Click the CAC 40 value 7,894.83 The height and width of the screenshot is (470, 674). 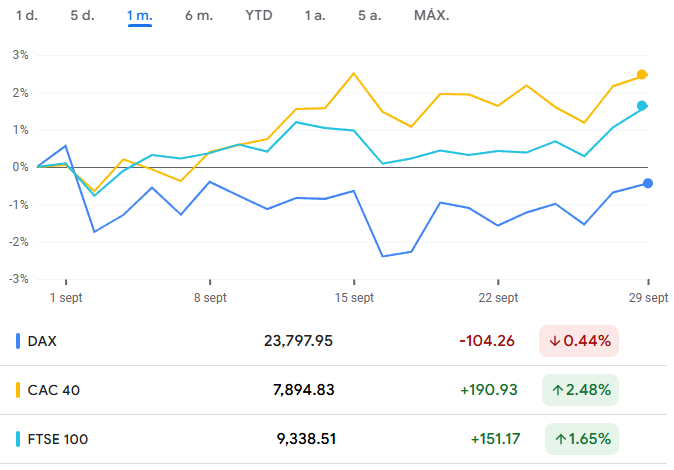[x=303, y=390]
